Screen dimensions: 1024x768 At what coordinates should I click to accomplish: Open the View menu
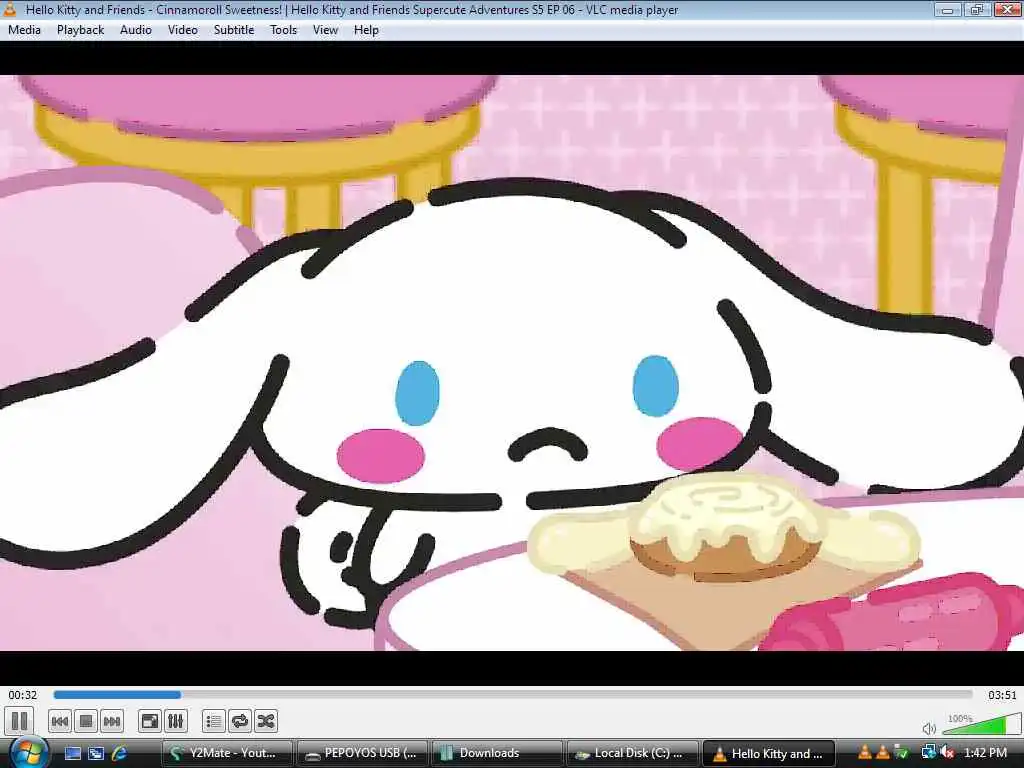(x=325, y=30)
